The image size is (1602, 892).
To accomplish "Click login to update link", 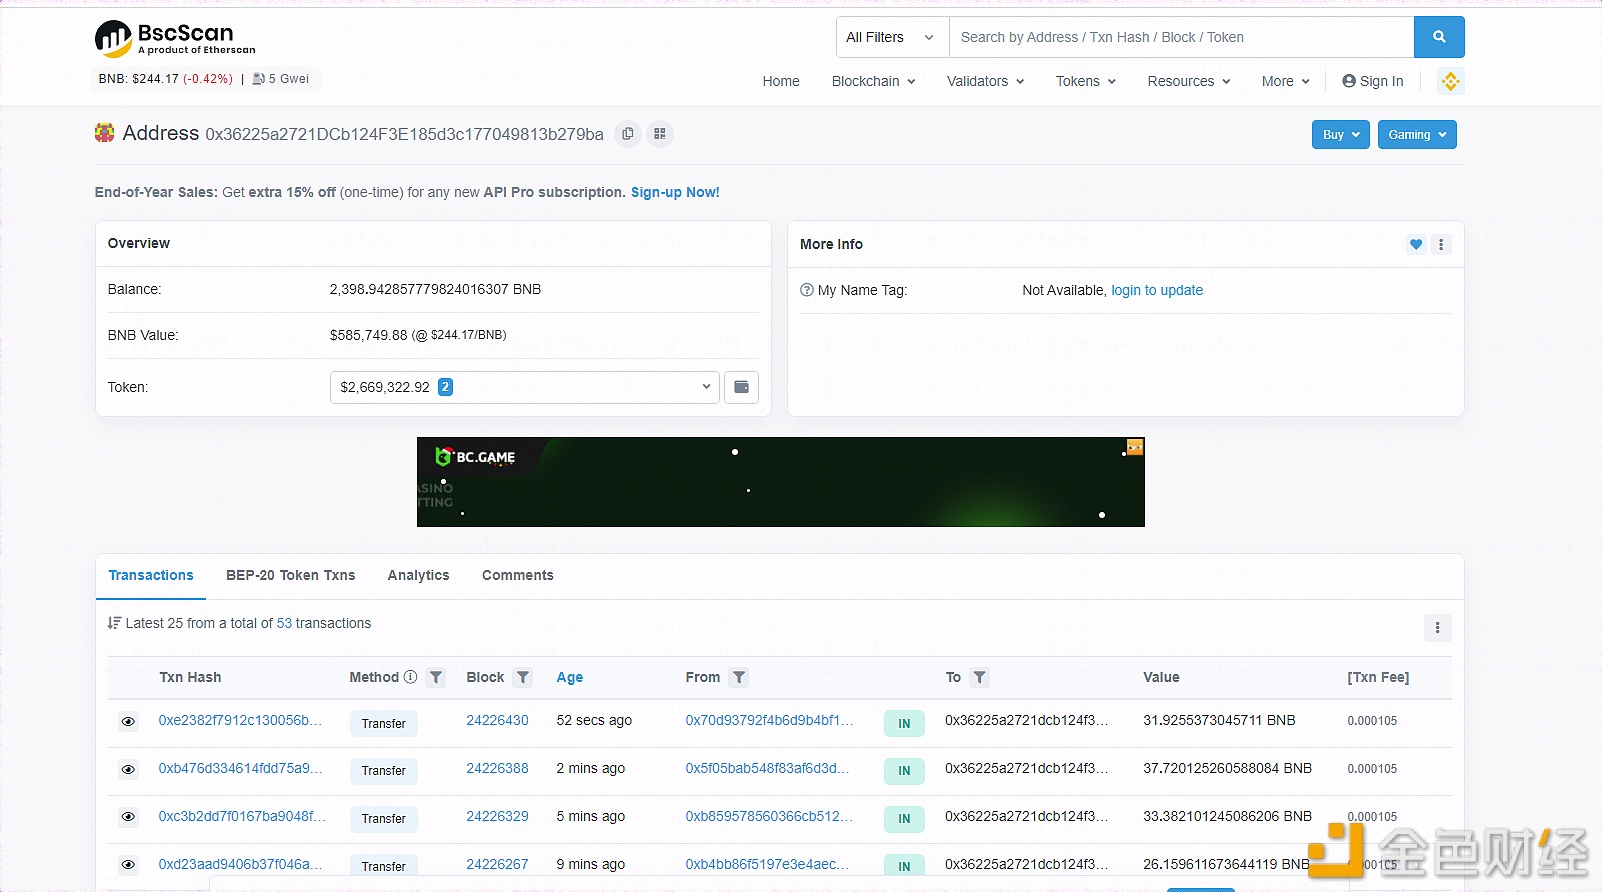I will coord(1157,290).
